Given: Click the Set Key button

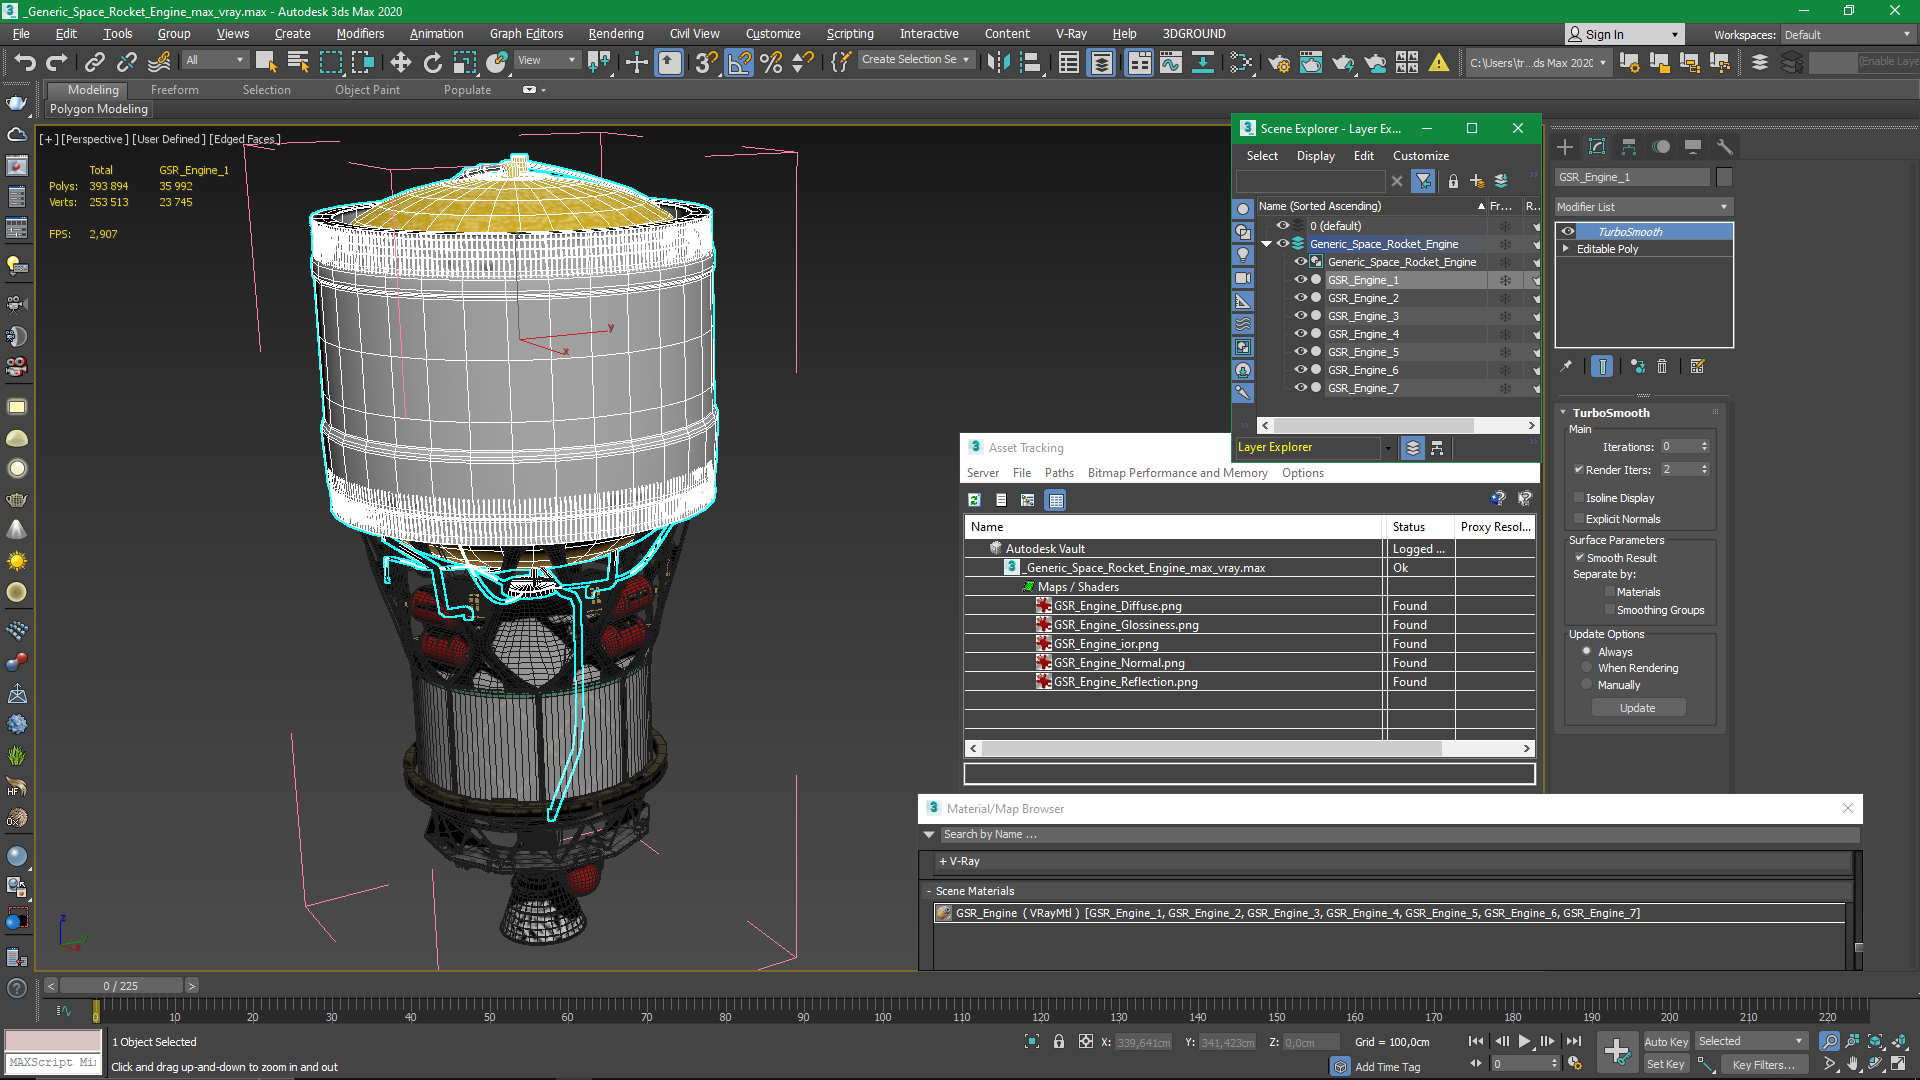Looking at the screenshot, I should [x=1665, y=1064].
